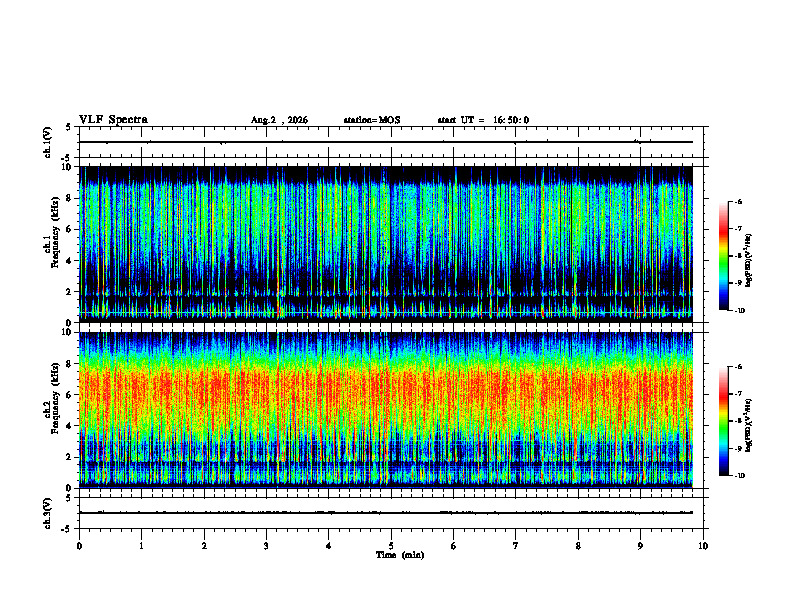Image resolution: width=792 pixels, height=612 pixels.
Task: Click the time axis tick label "5"
Action: pyautogui.click(x=391, y=546)
